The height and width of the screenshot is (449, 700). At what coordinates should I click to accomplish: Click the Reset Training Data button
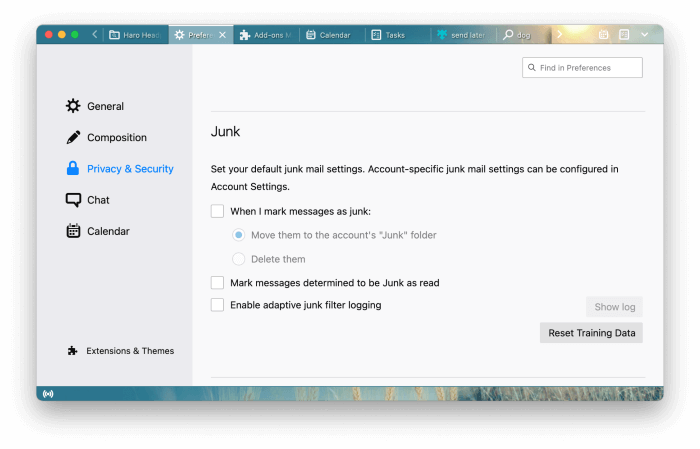(x=592, y=333)
